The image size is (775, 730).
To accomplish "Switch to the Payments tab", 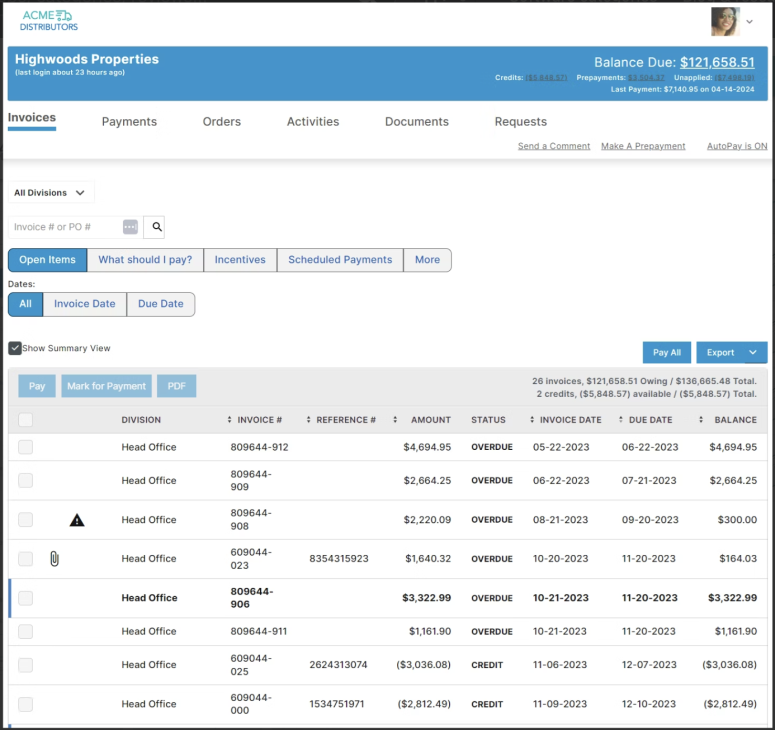I will [129, 122].
